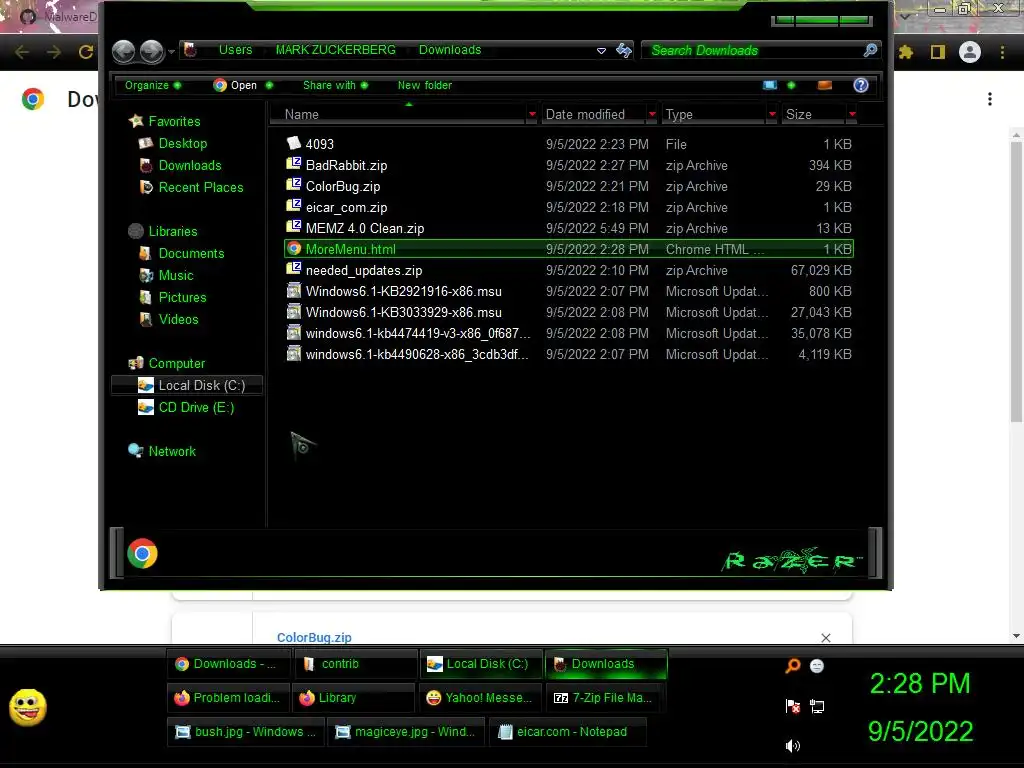Open the Chrome Downloads page more-actions menu
1024x768 pixels.
click(x=990, y=99)
